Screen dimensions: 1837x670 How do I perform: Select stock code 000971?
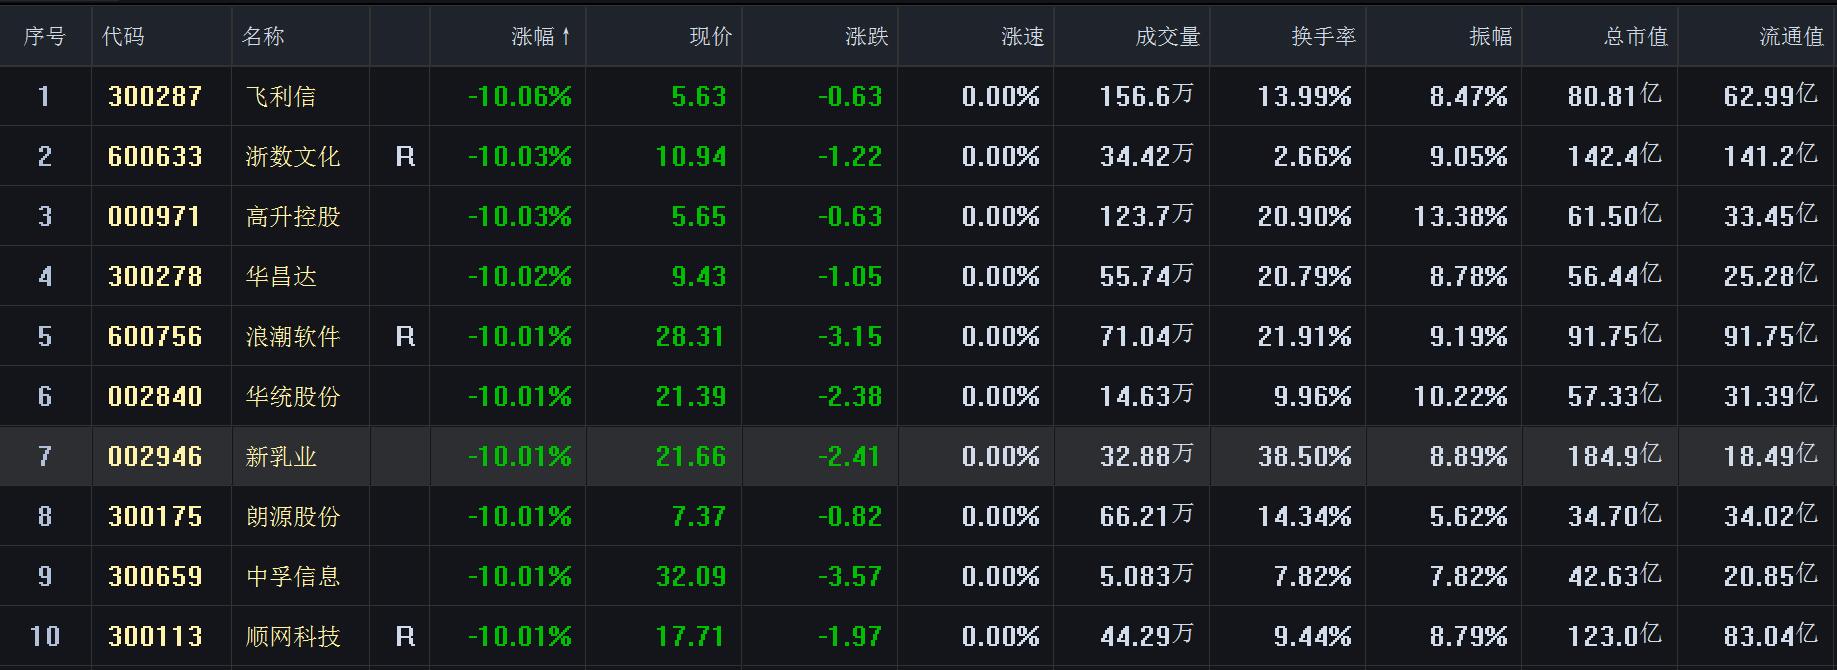click(x=154, y=217)
